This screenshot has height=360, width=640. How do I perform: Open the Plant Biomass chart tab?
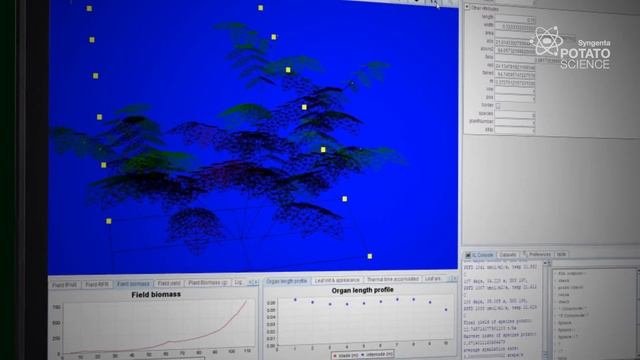[208, 282]
